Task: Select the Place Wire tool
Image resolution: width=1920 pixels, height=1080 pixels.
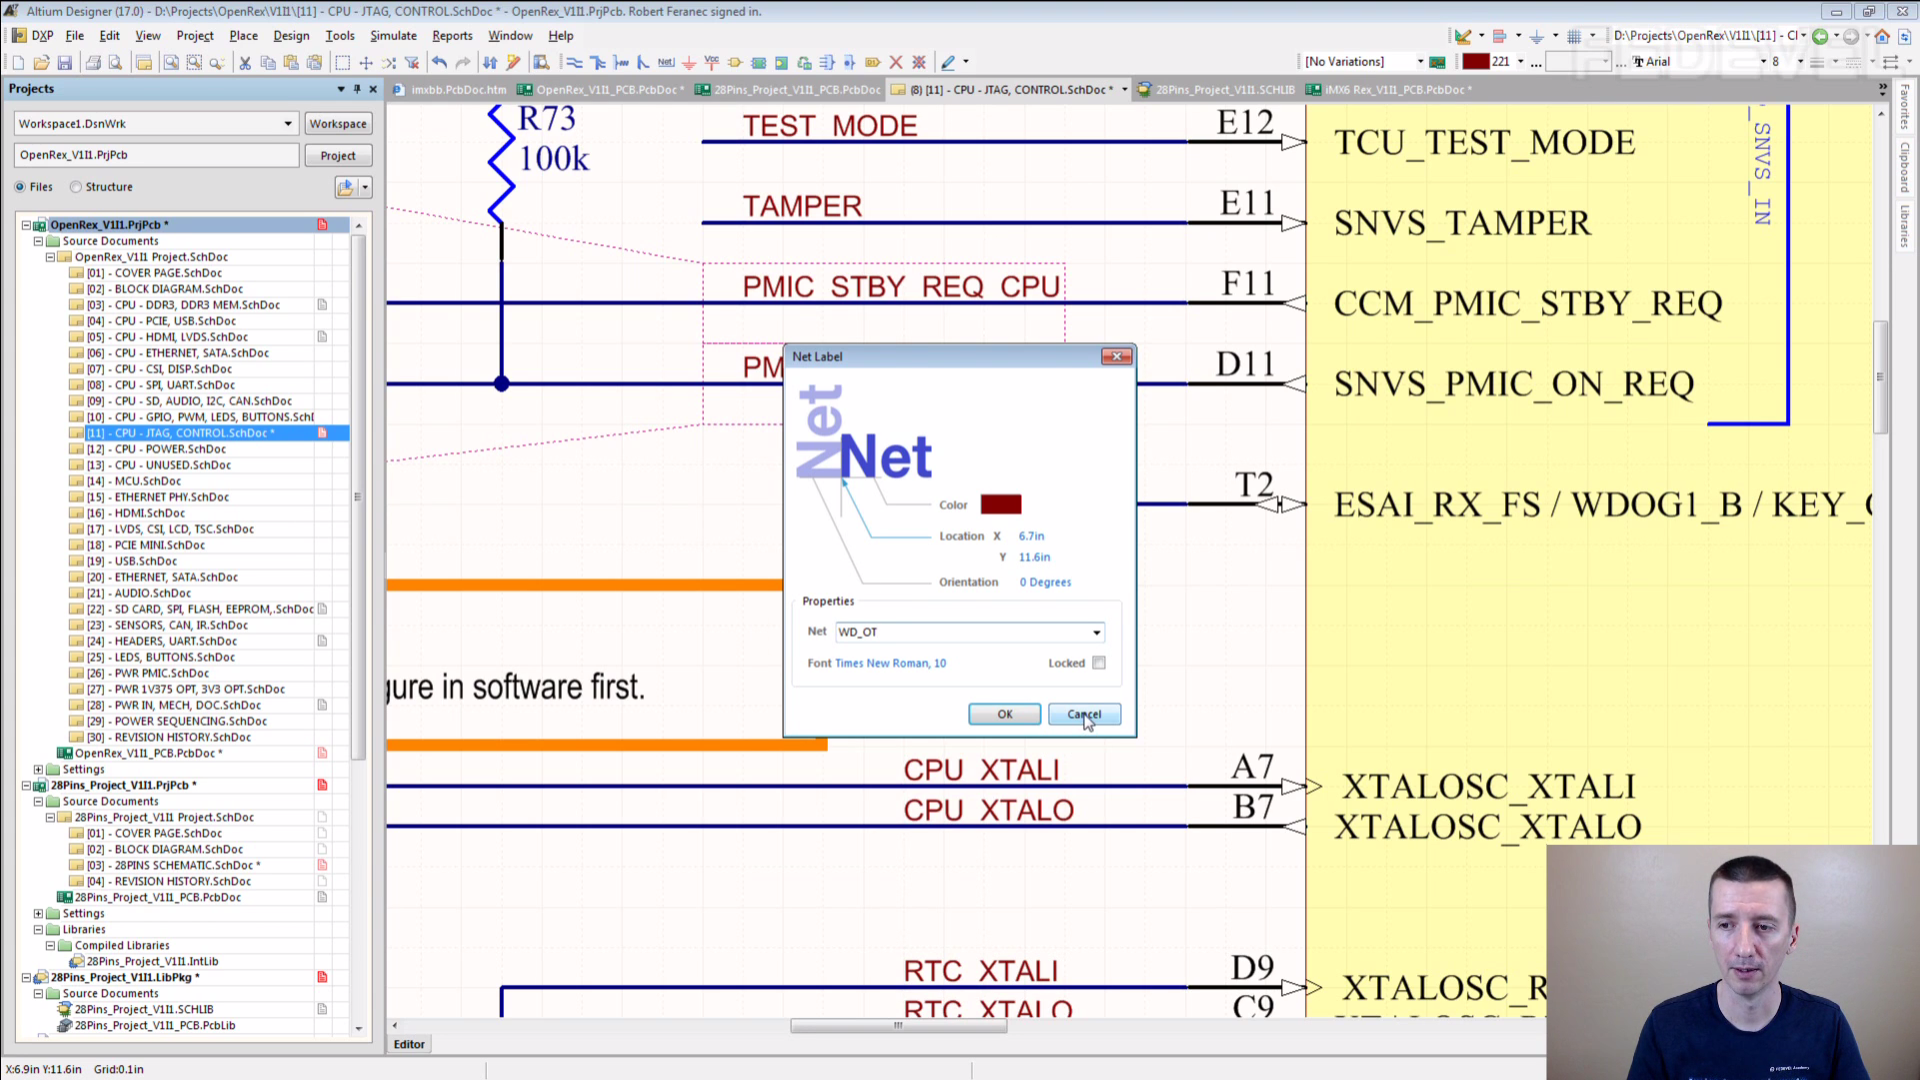Action: pyautogui.click(x=574, y=62)
